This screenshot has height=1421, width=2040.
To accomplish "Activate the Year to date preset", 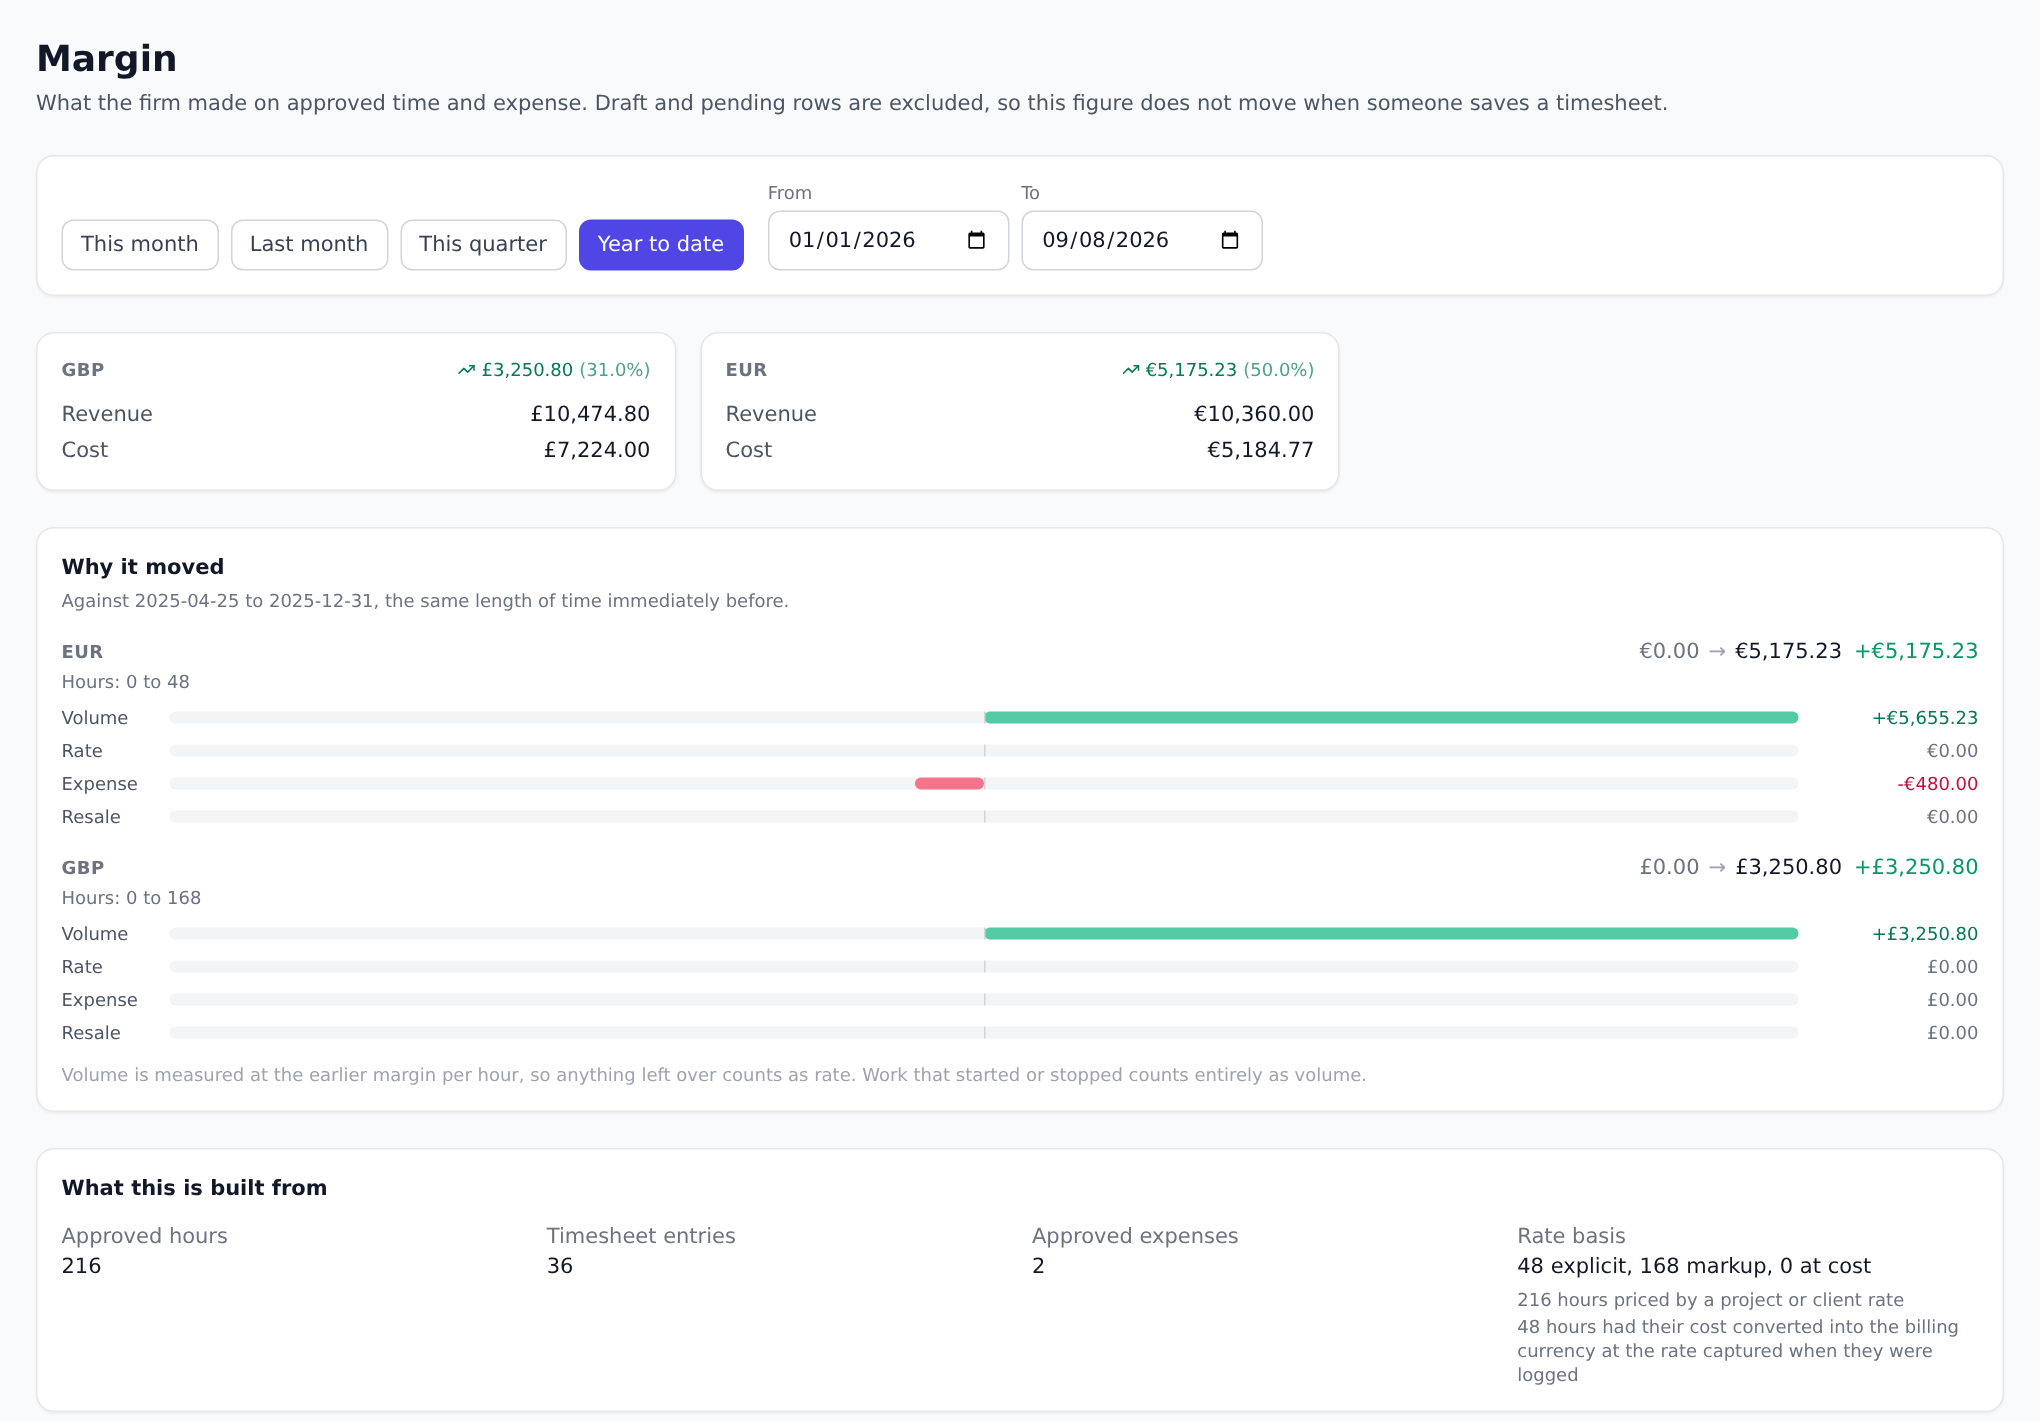I will coord(661,244).
